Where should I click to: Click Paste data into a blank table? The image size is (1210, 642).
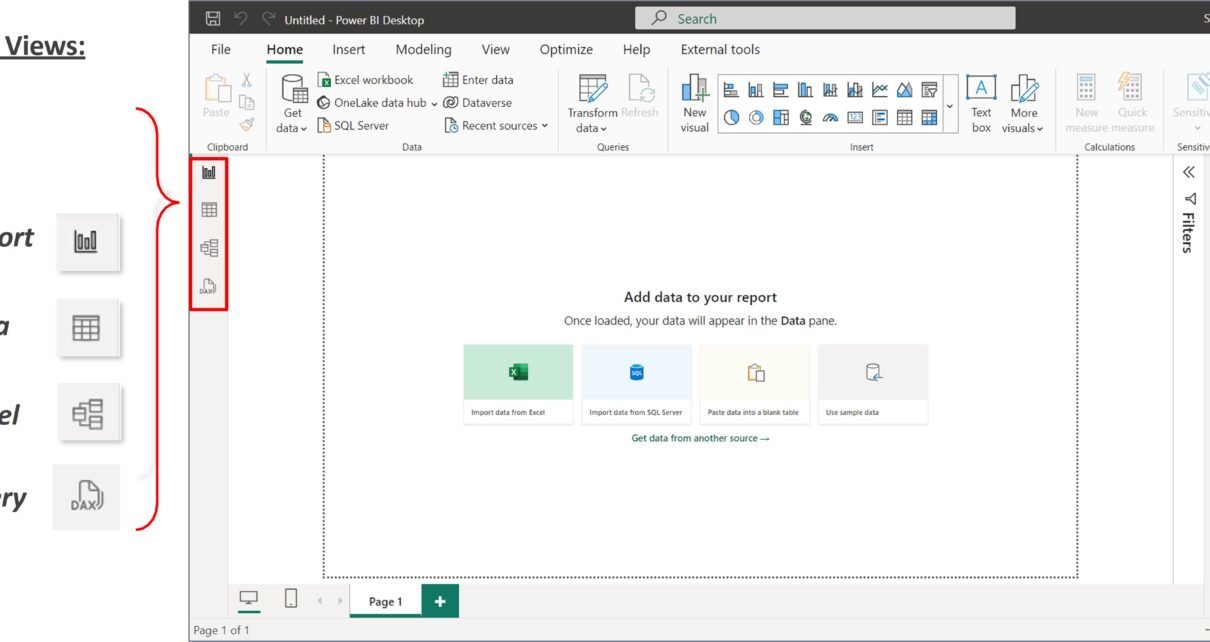(754, 384)
